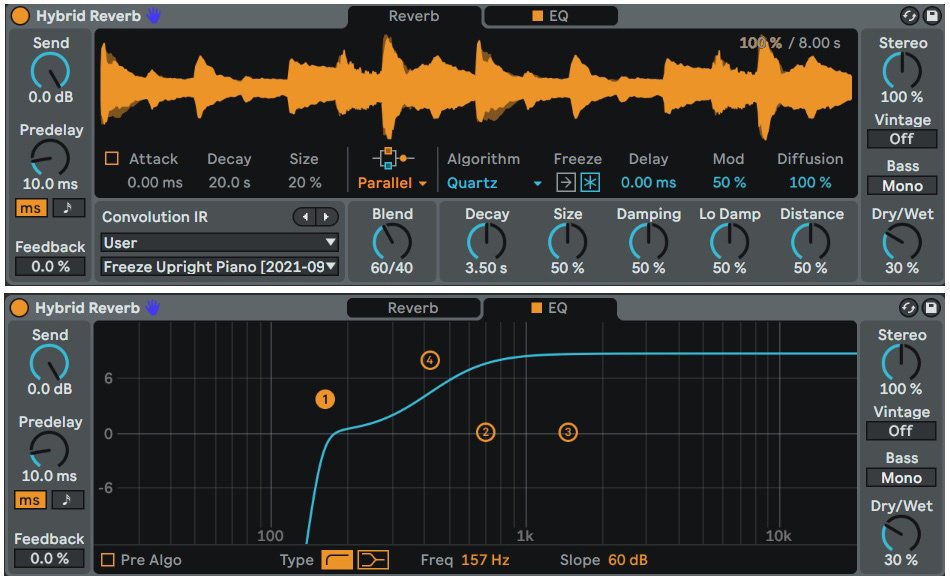Enable the Attack envelope checkbox
The image size is (950, 580).
point(111,158)
